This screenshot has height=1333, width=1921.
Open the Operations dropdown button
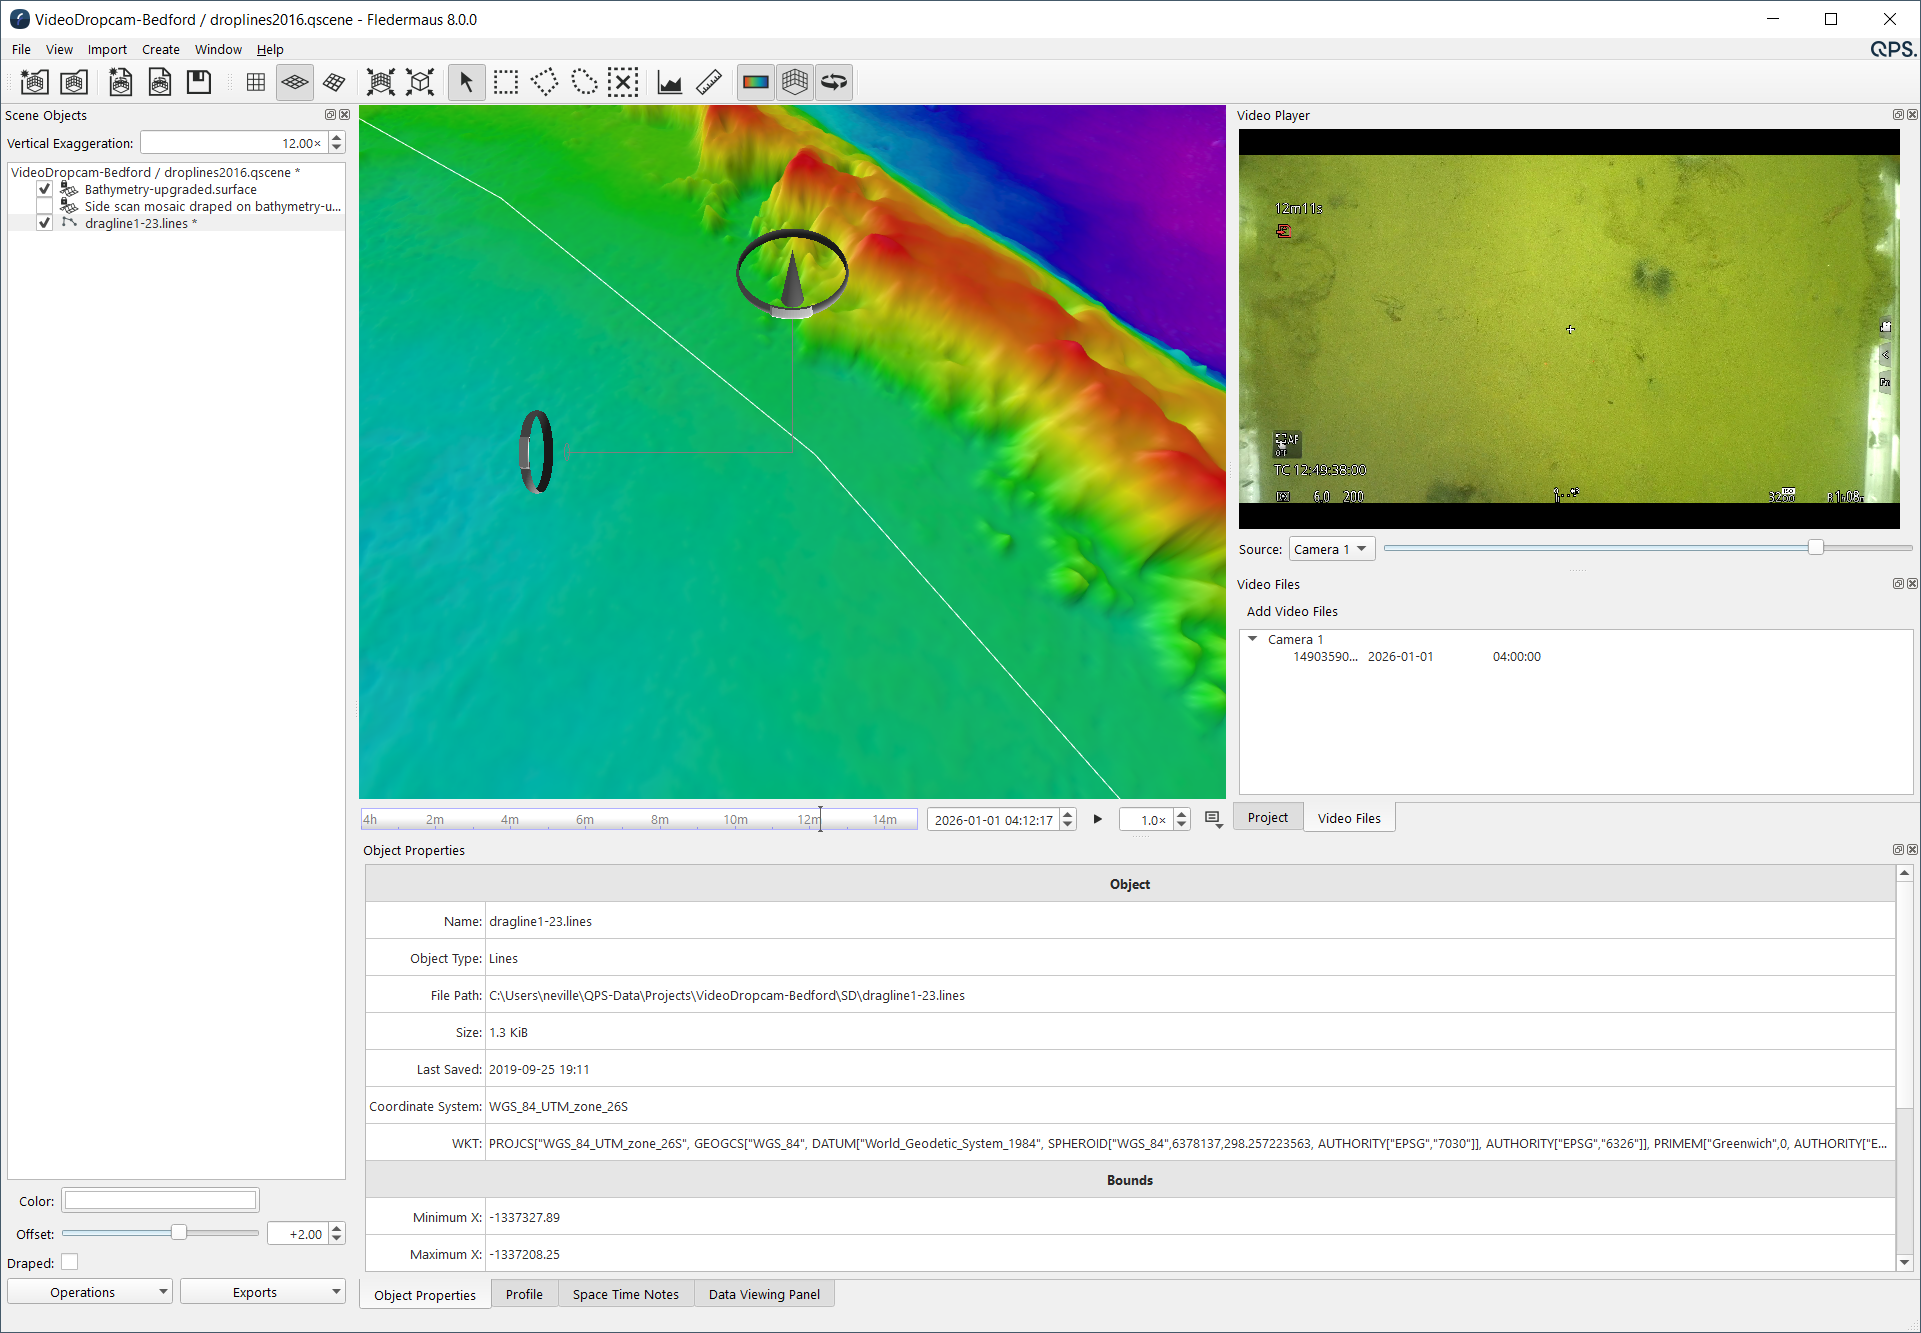90,1292
